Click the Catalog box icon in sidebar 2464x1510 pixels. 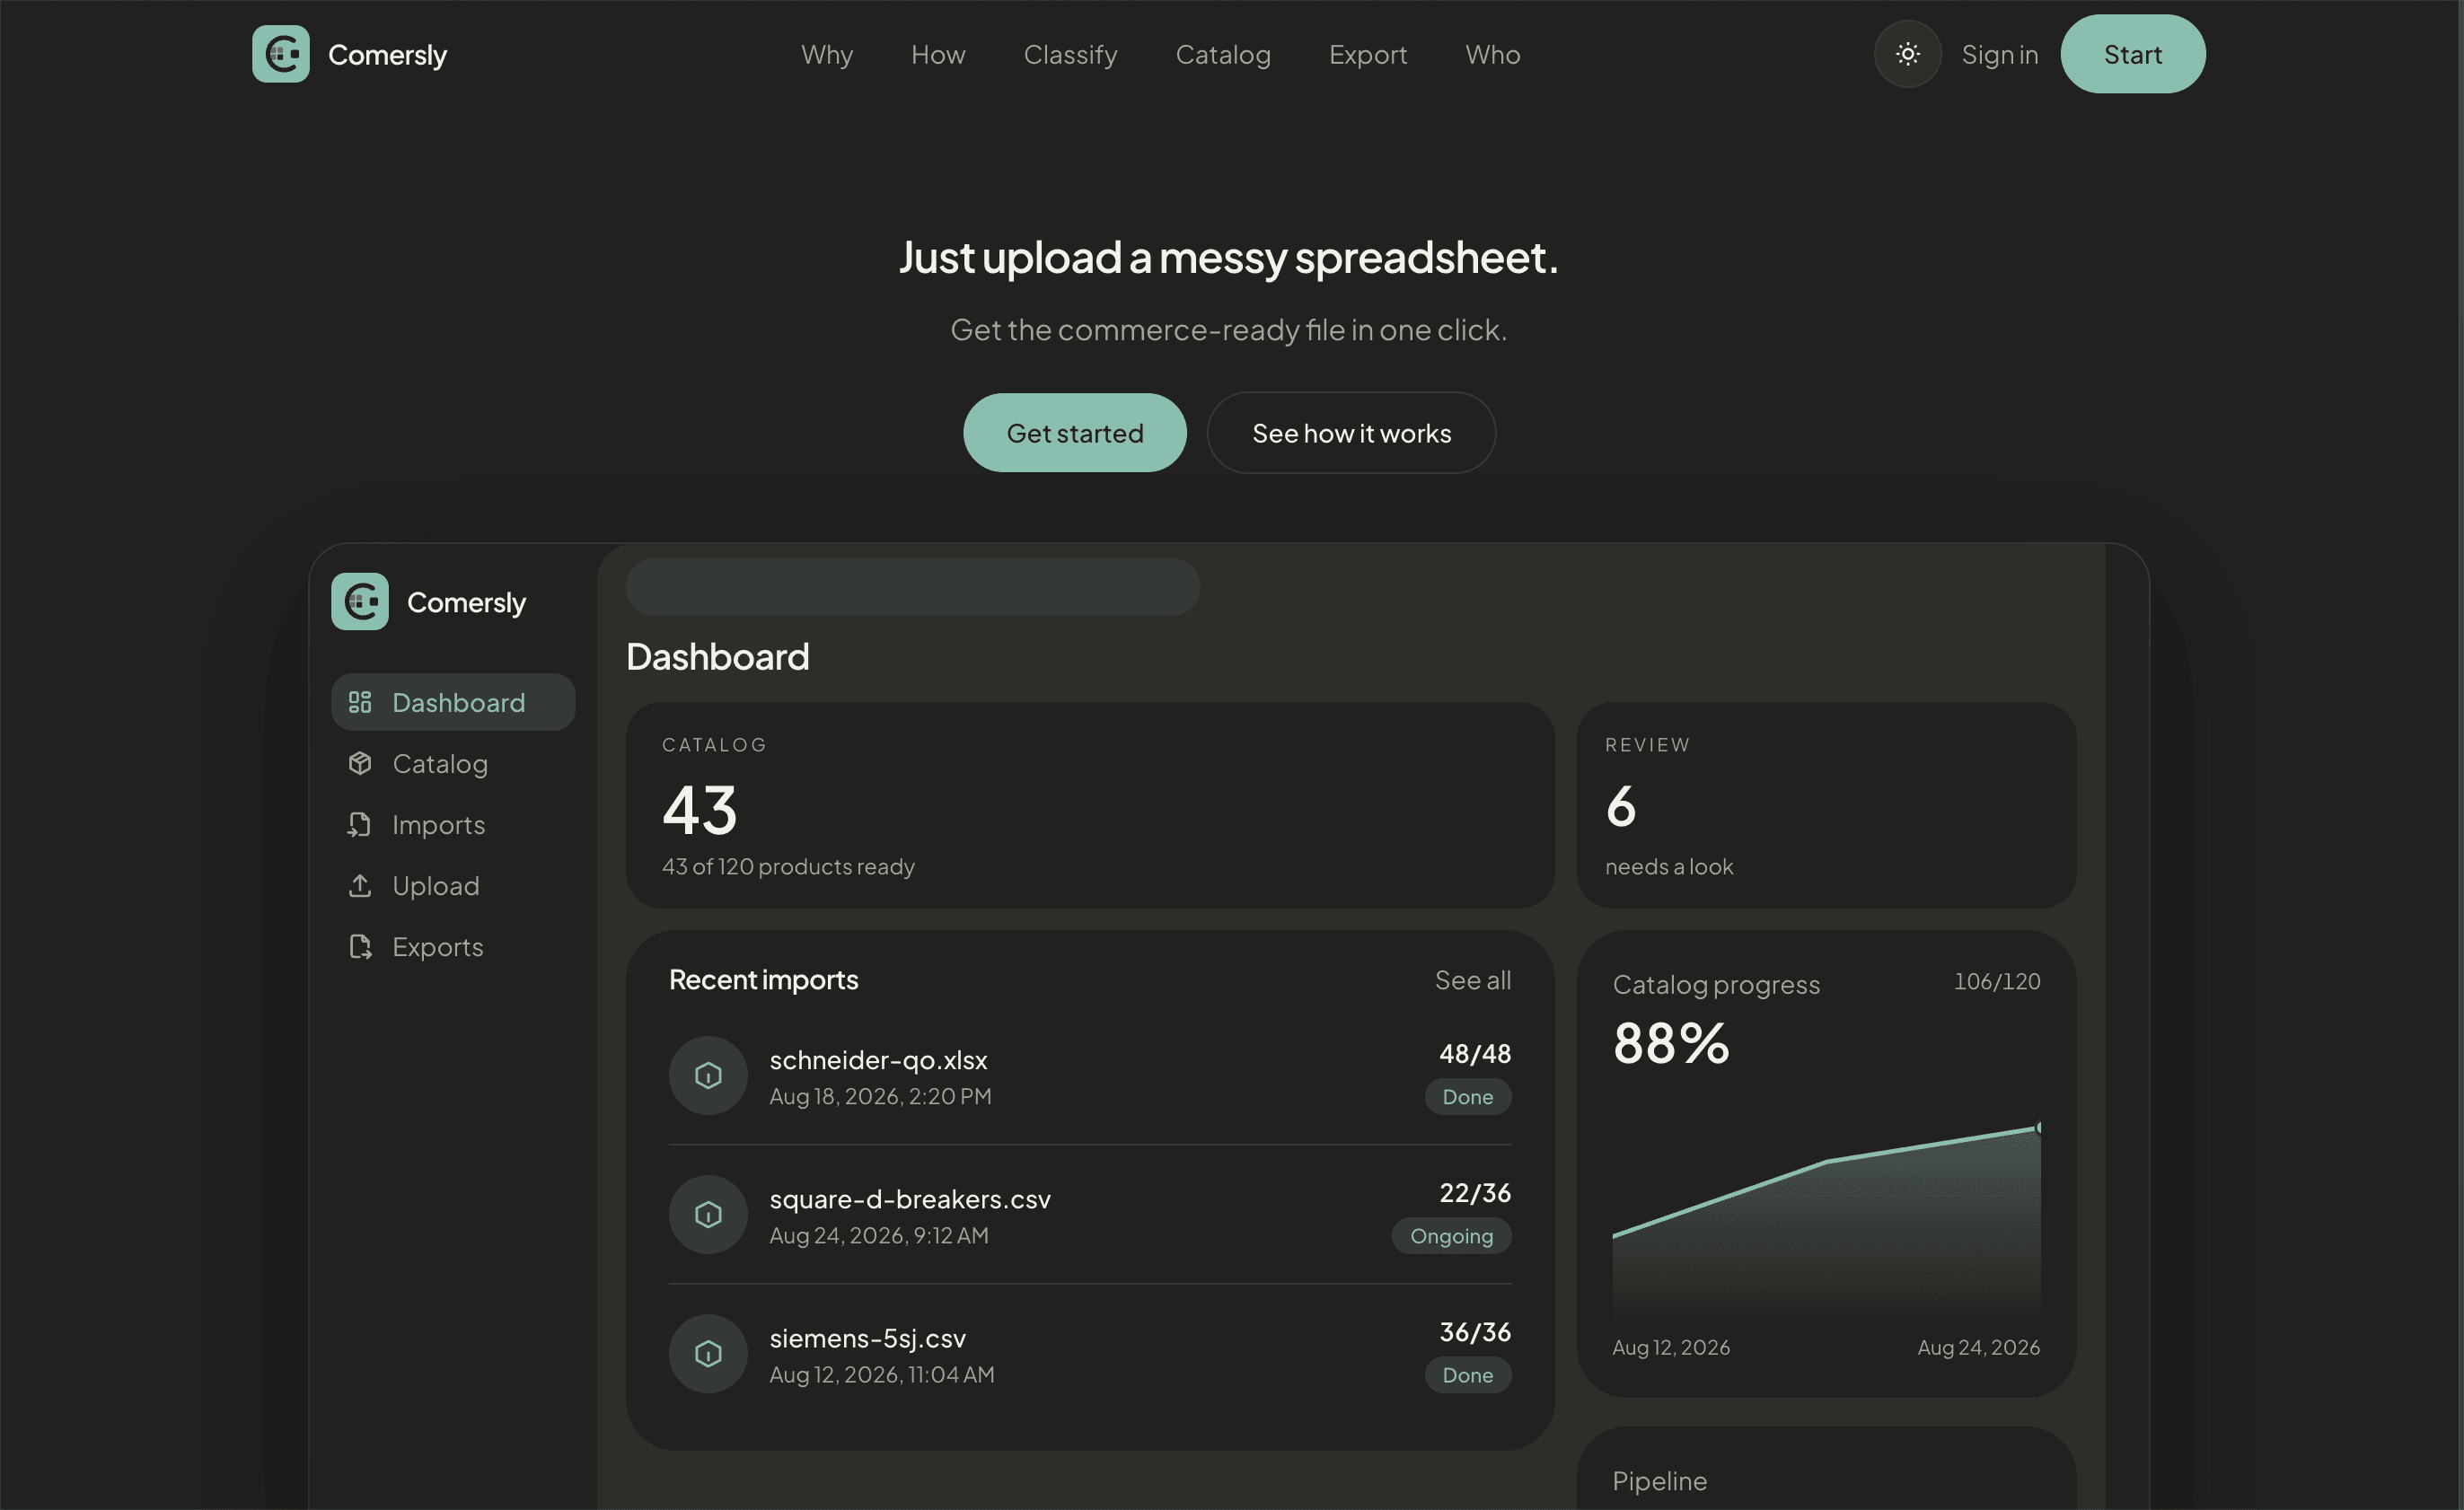tap(360, 763)
